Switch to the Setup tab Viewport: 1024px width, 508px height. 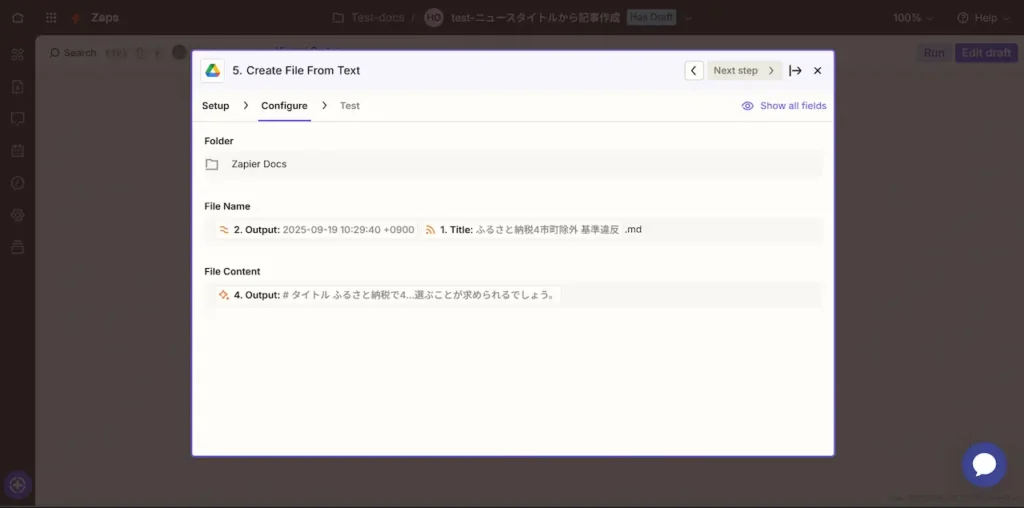[x=215, y=106]
